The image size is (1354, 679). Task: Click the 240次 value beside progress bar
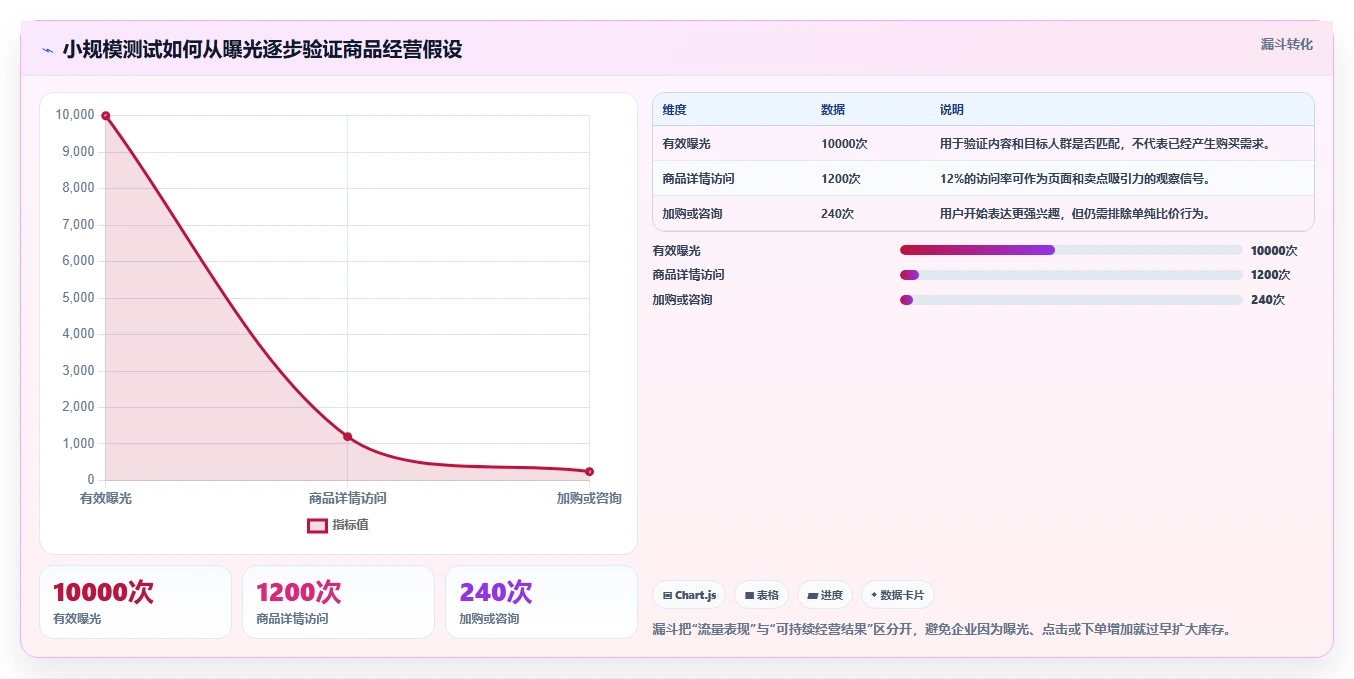pos(1268,300)
